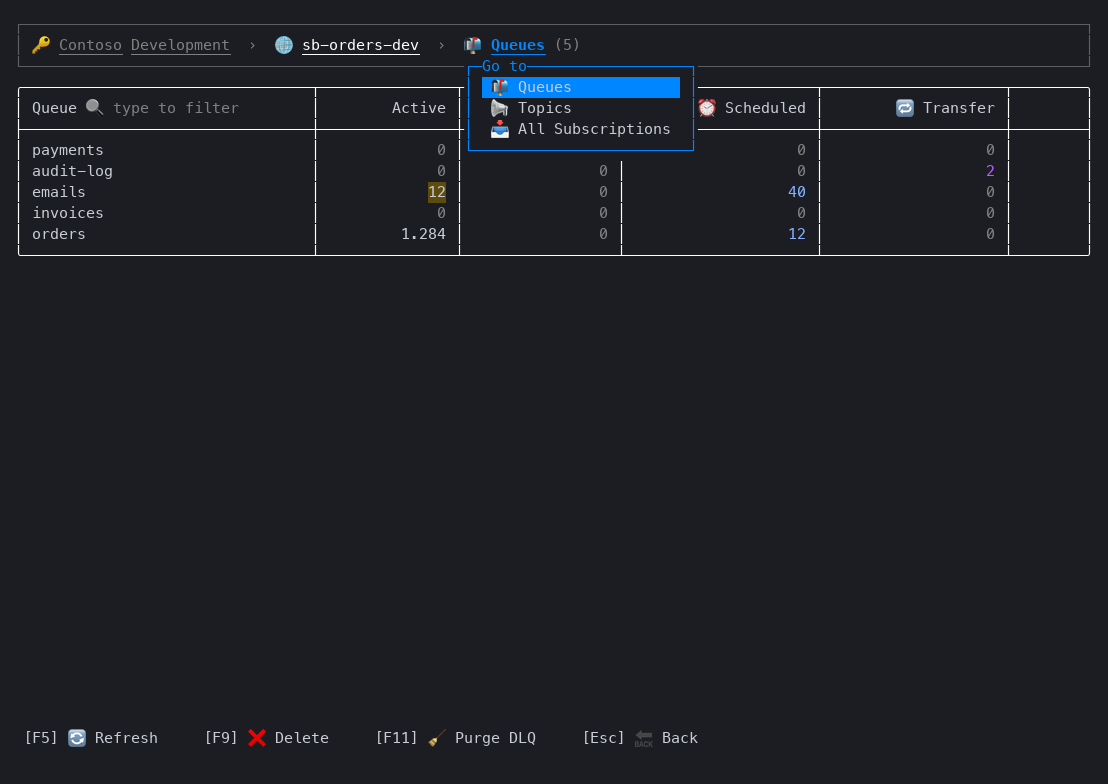
Task: Click the mailbox icon in the breadcrumb
Action: pyautogui.click(x=472, y=45)
